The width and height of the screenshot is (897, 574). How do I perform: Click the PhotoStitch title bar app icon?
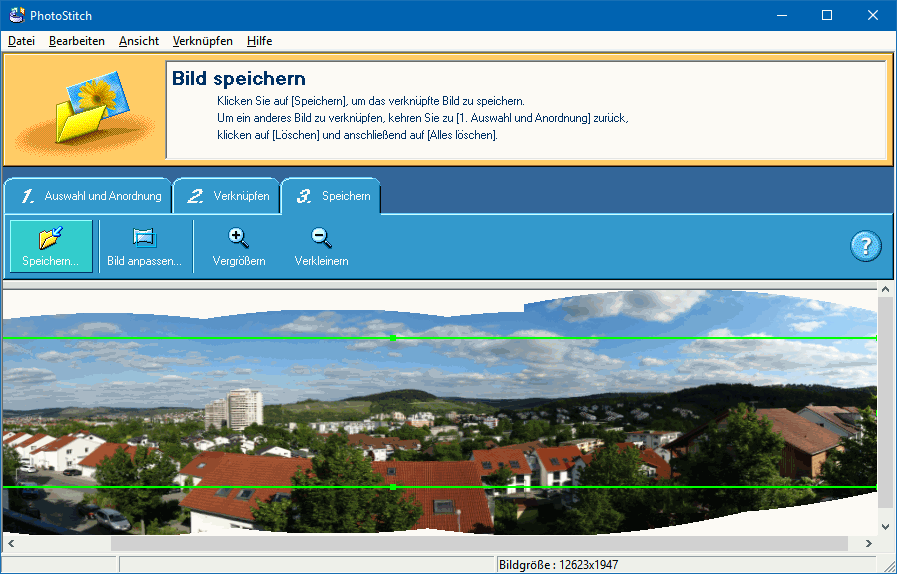(x=14, y=15)
